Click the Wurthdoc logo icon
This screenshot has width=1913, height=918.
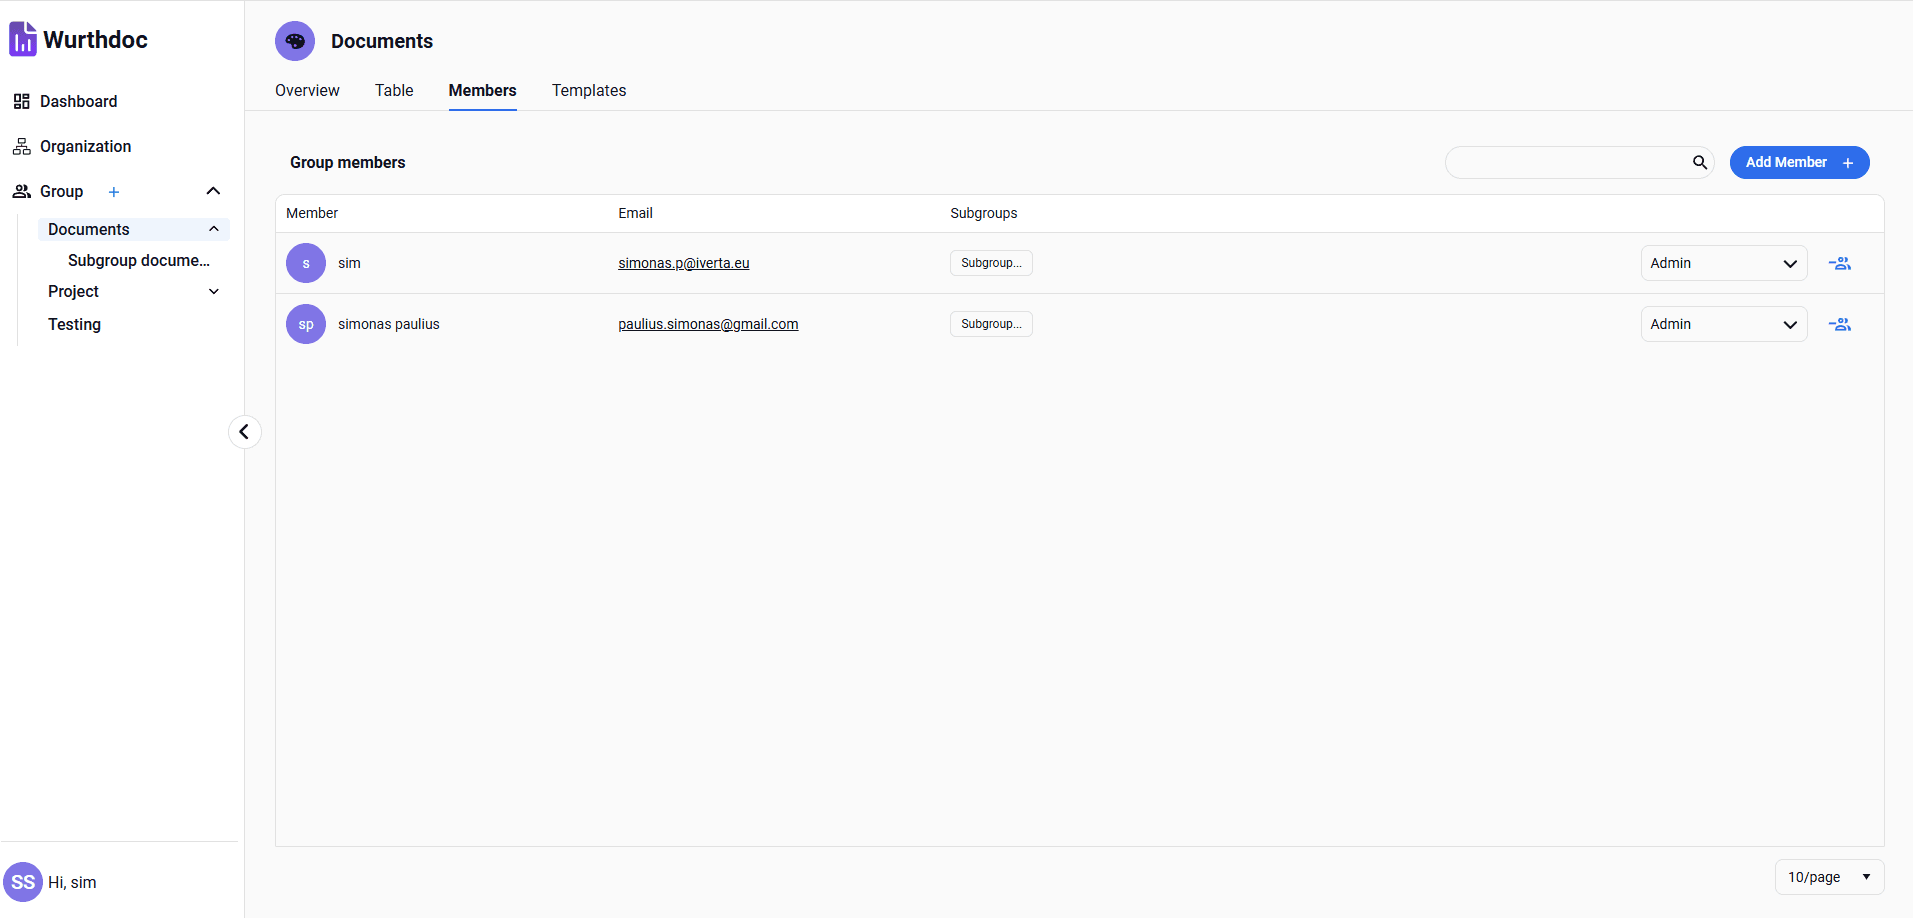click(x=23, y=39)
